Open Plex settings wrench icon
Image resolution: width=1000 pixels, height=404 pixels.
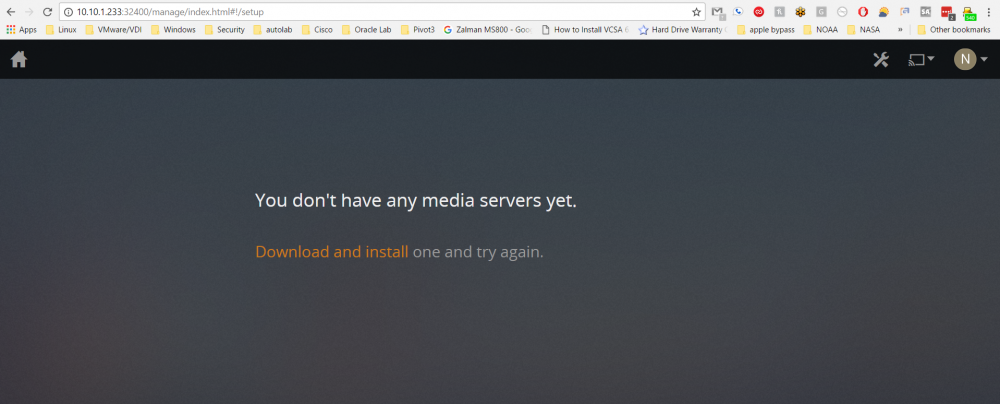pos(881,60)
